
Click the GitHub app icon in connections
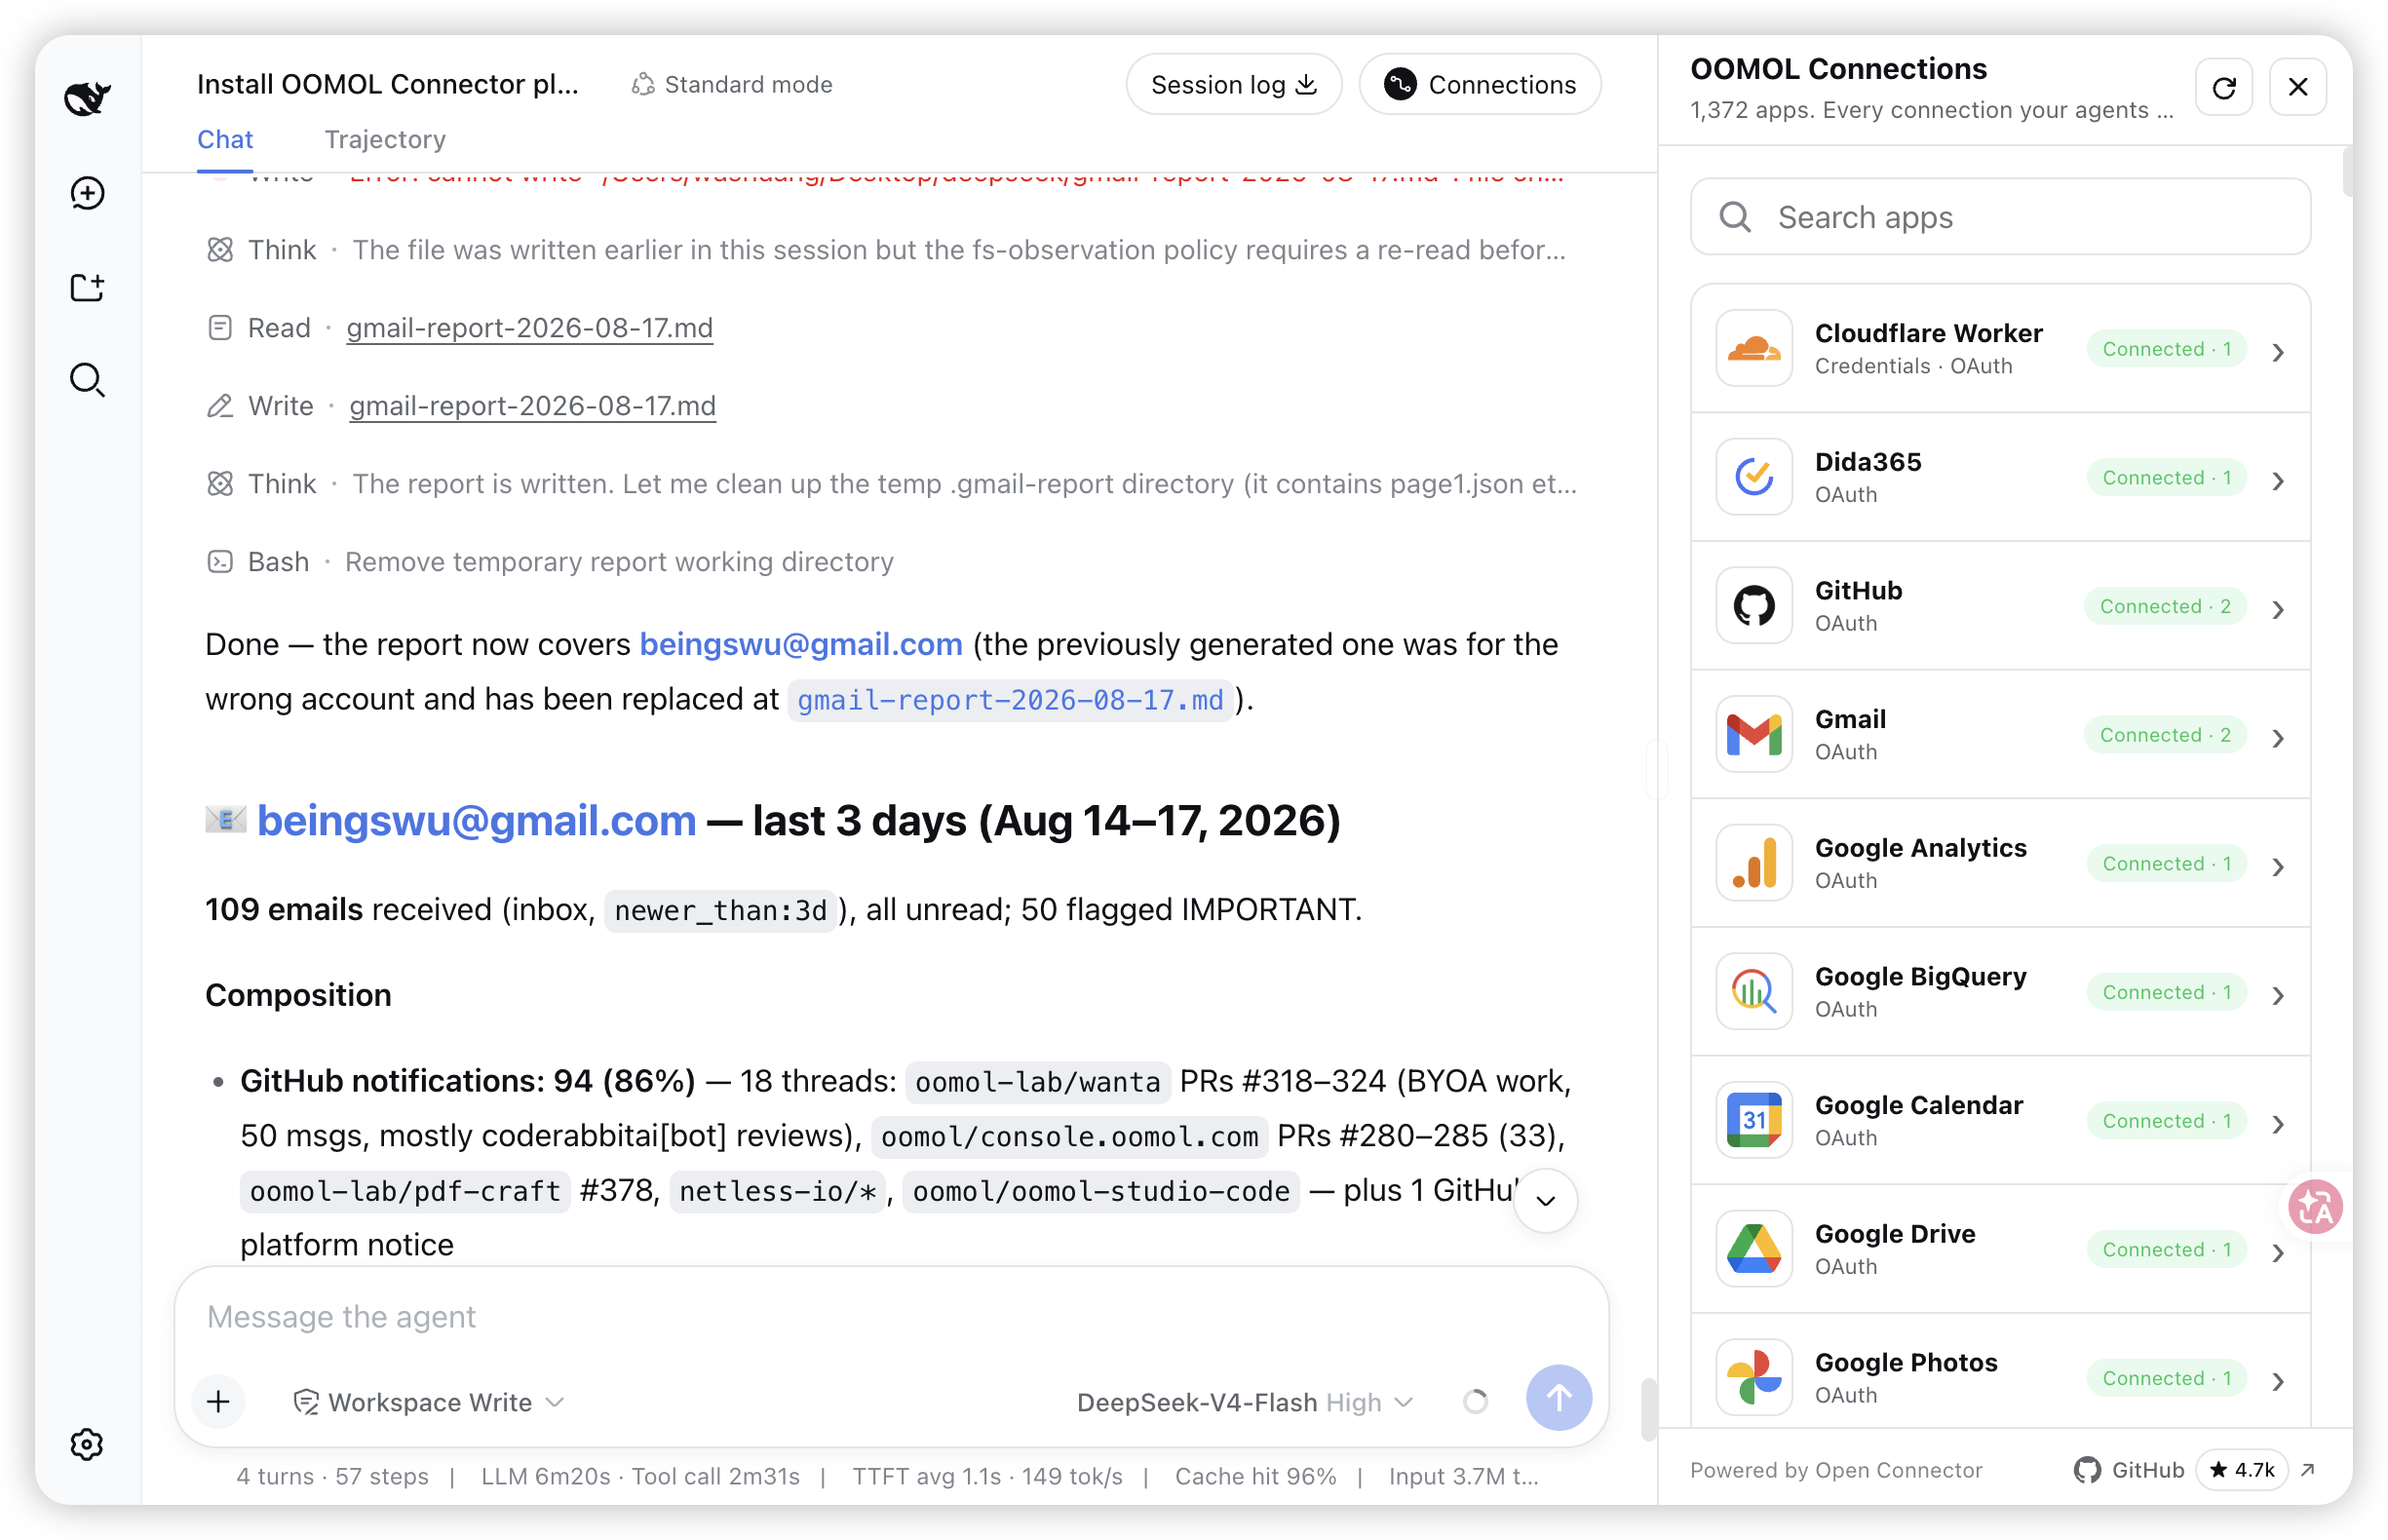(x=1754, y=606)
